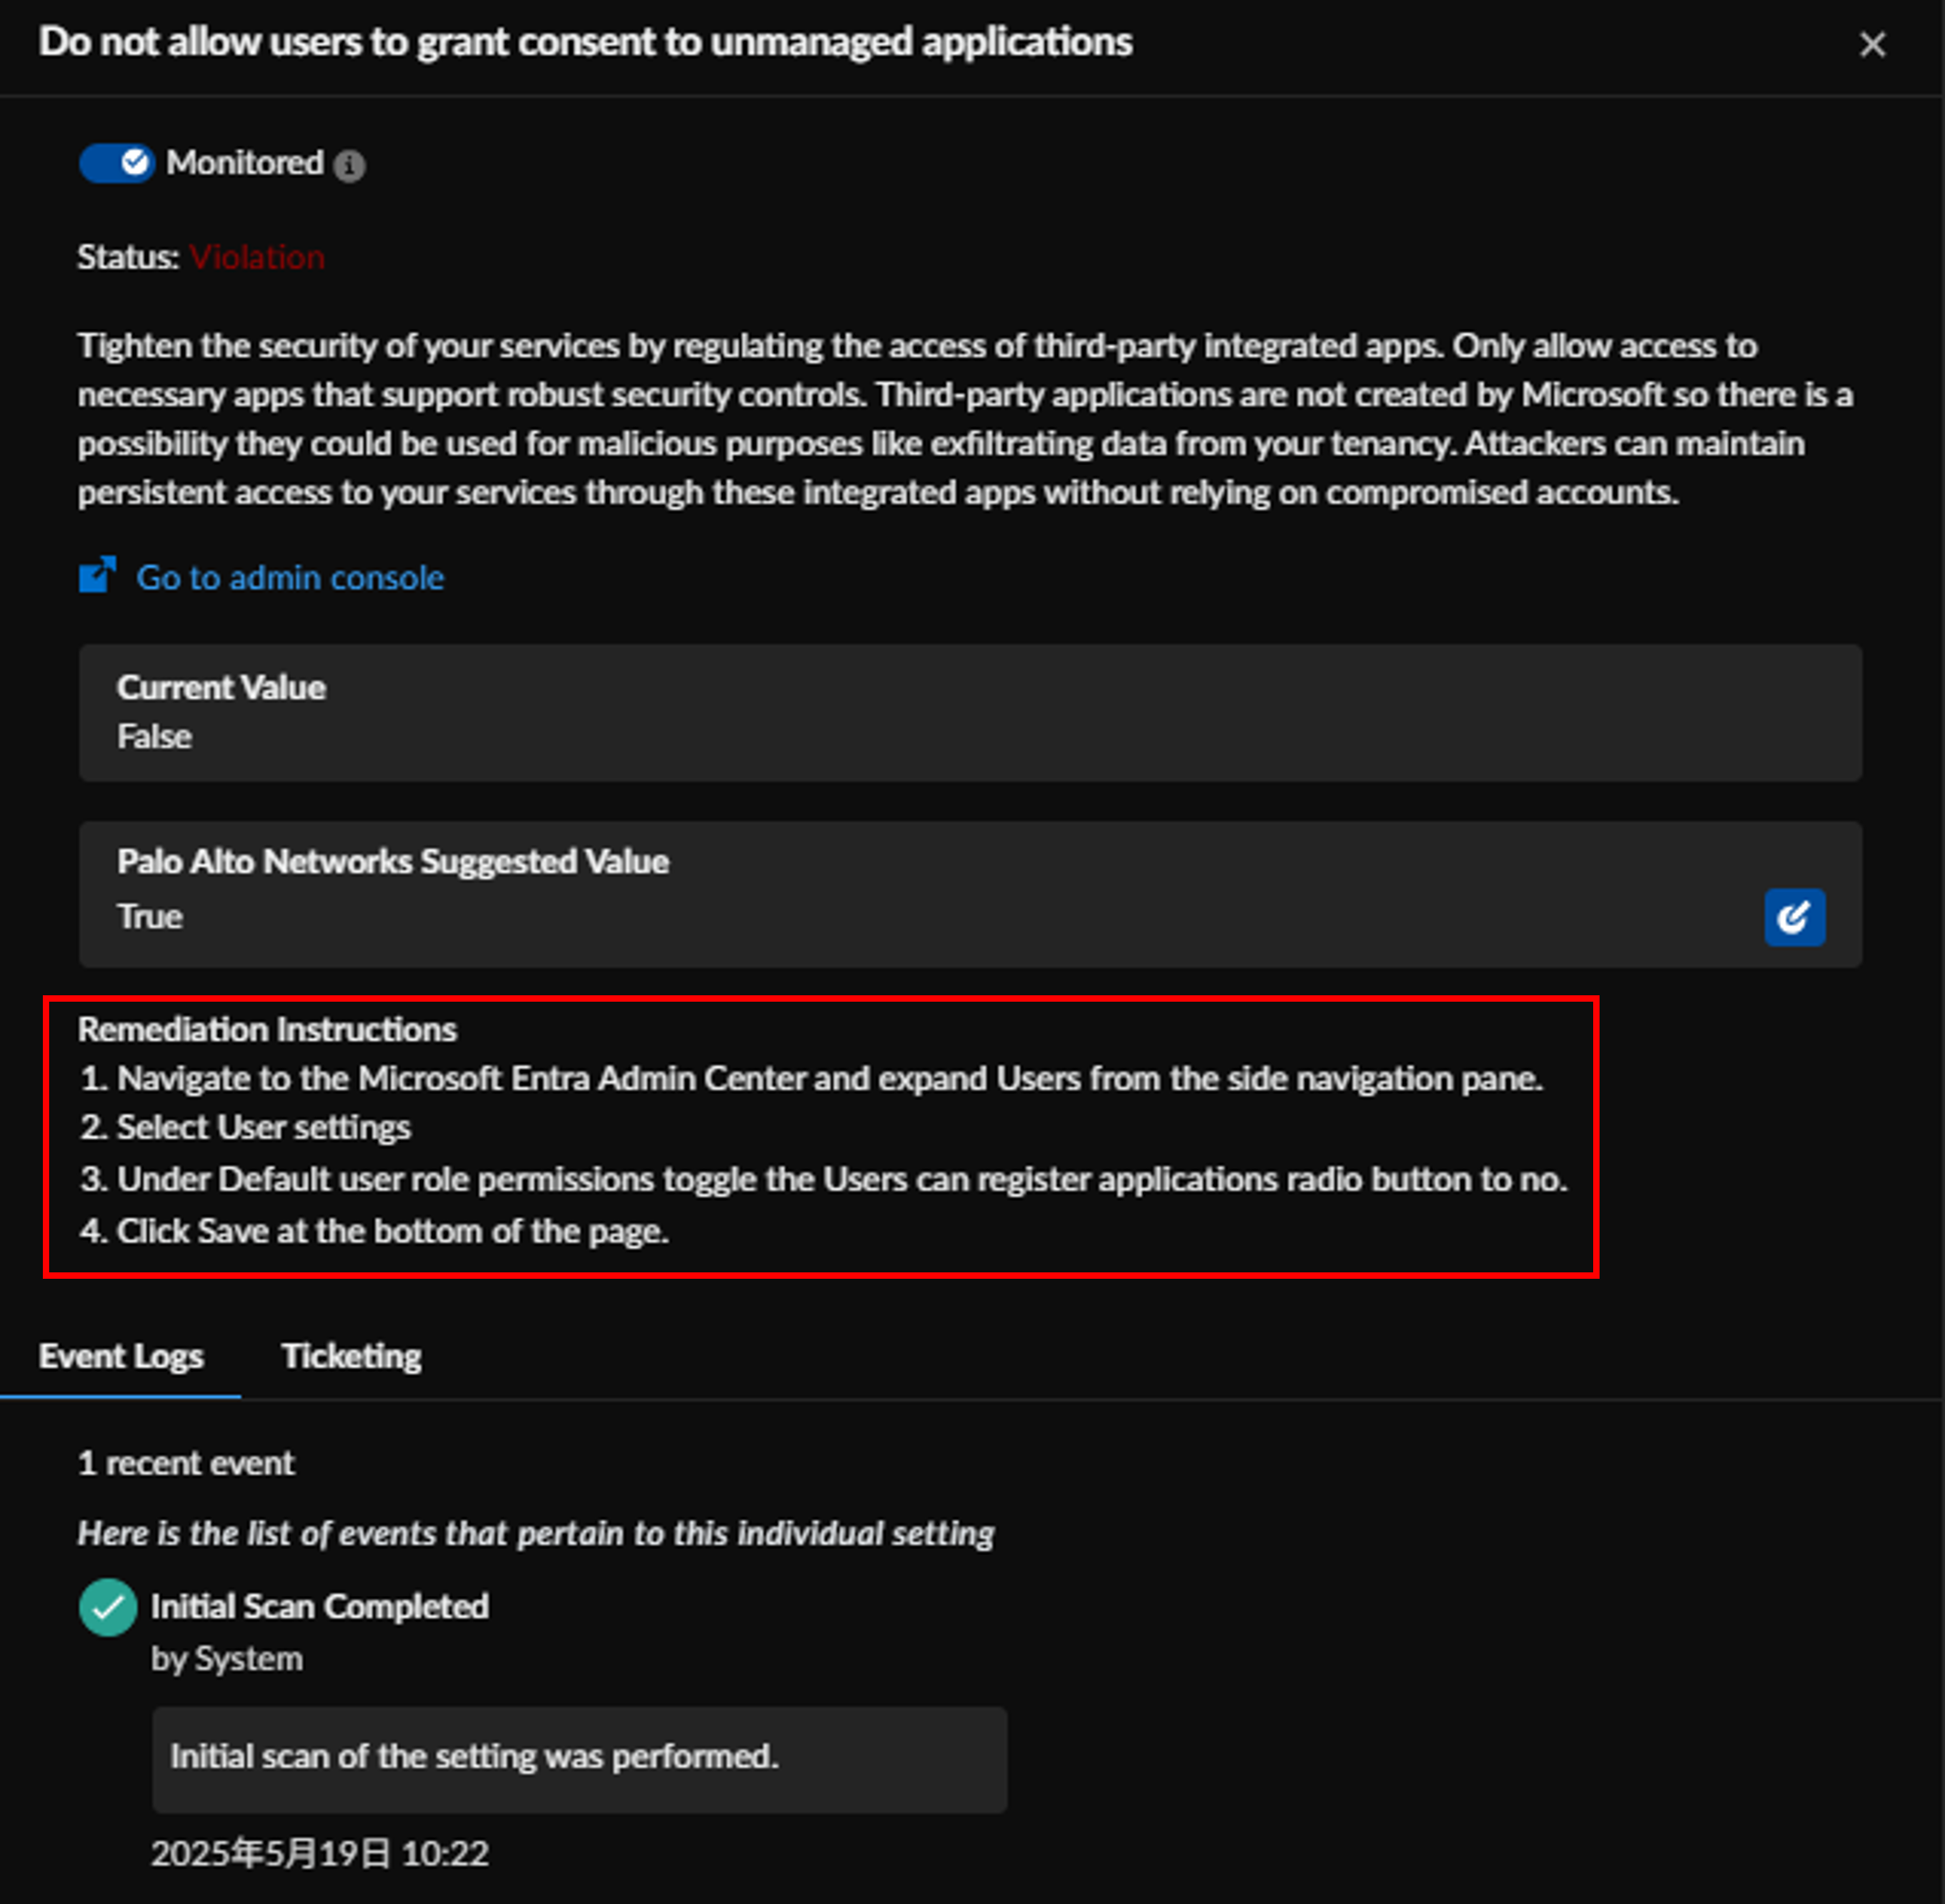
Task: Switch to the Ticketing tab
Action: (351, 1357)
